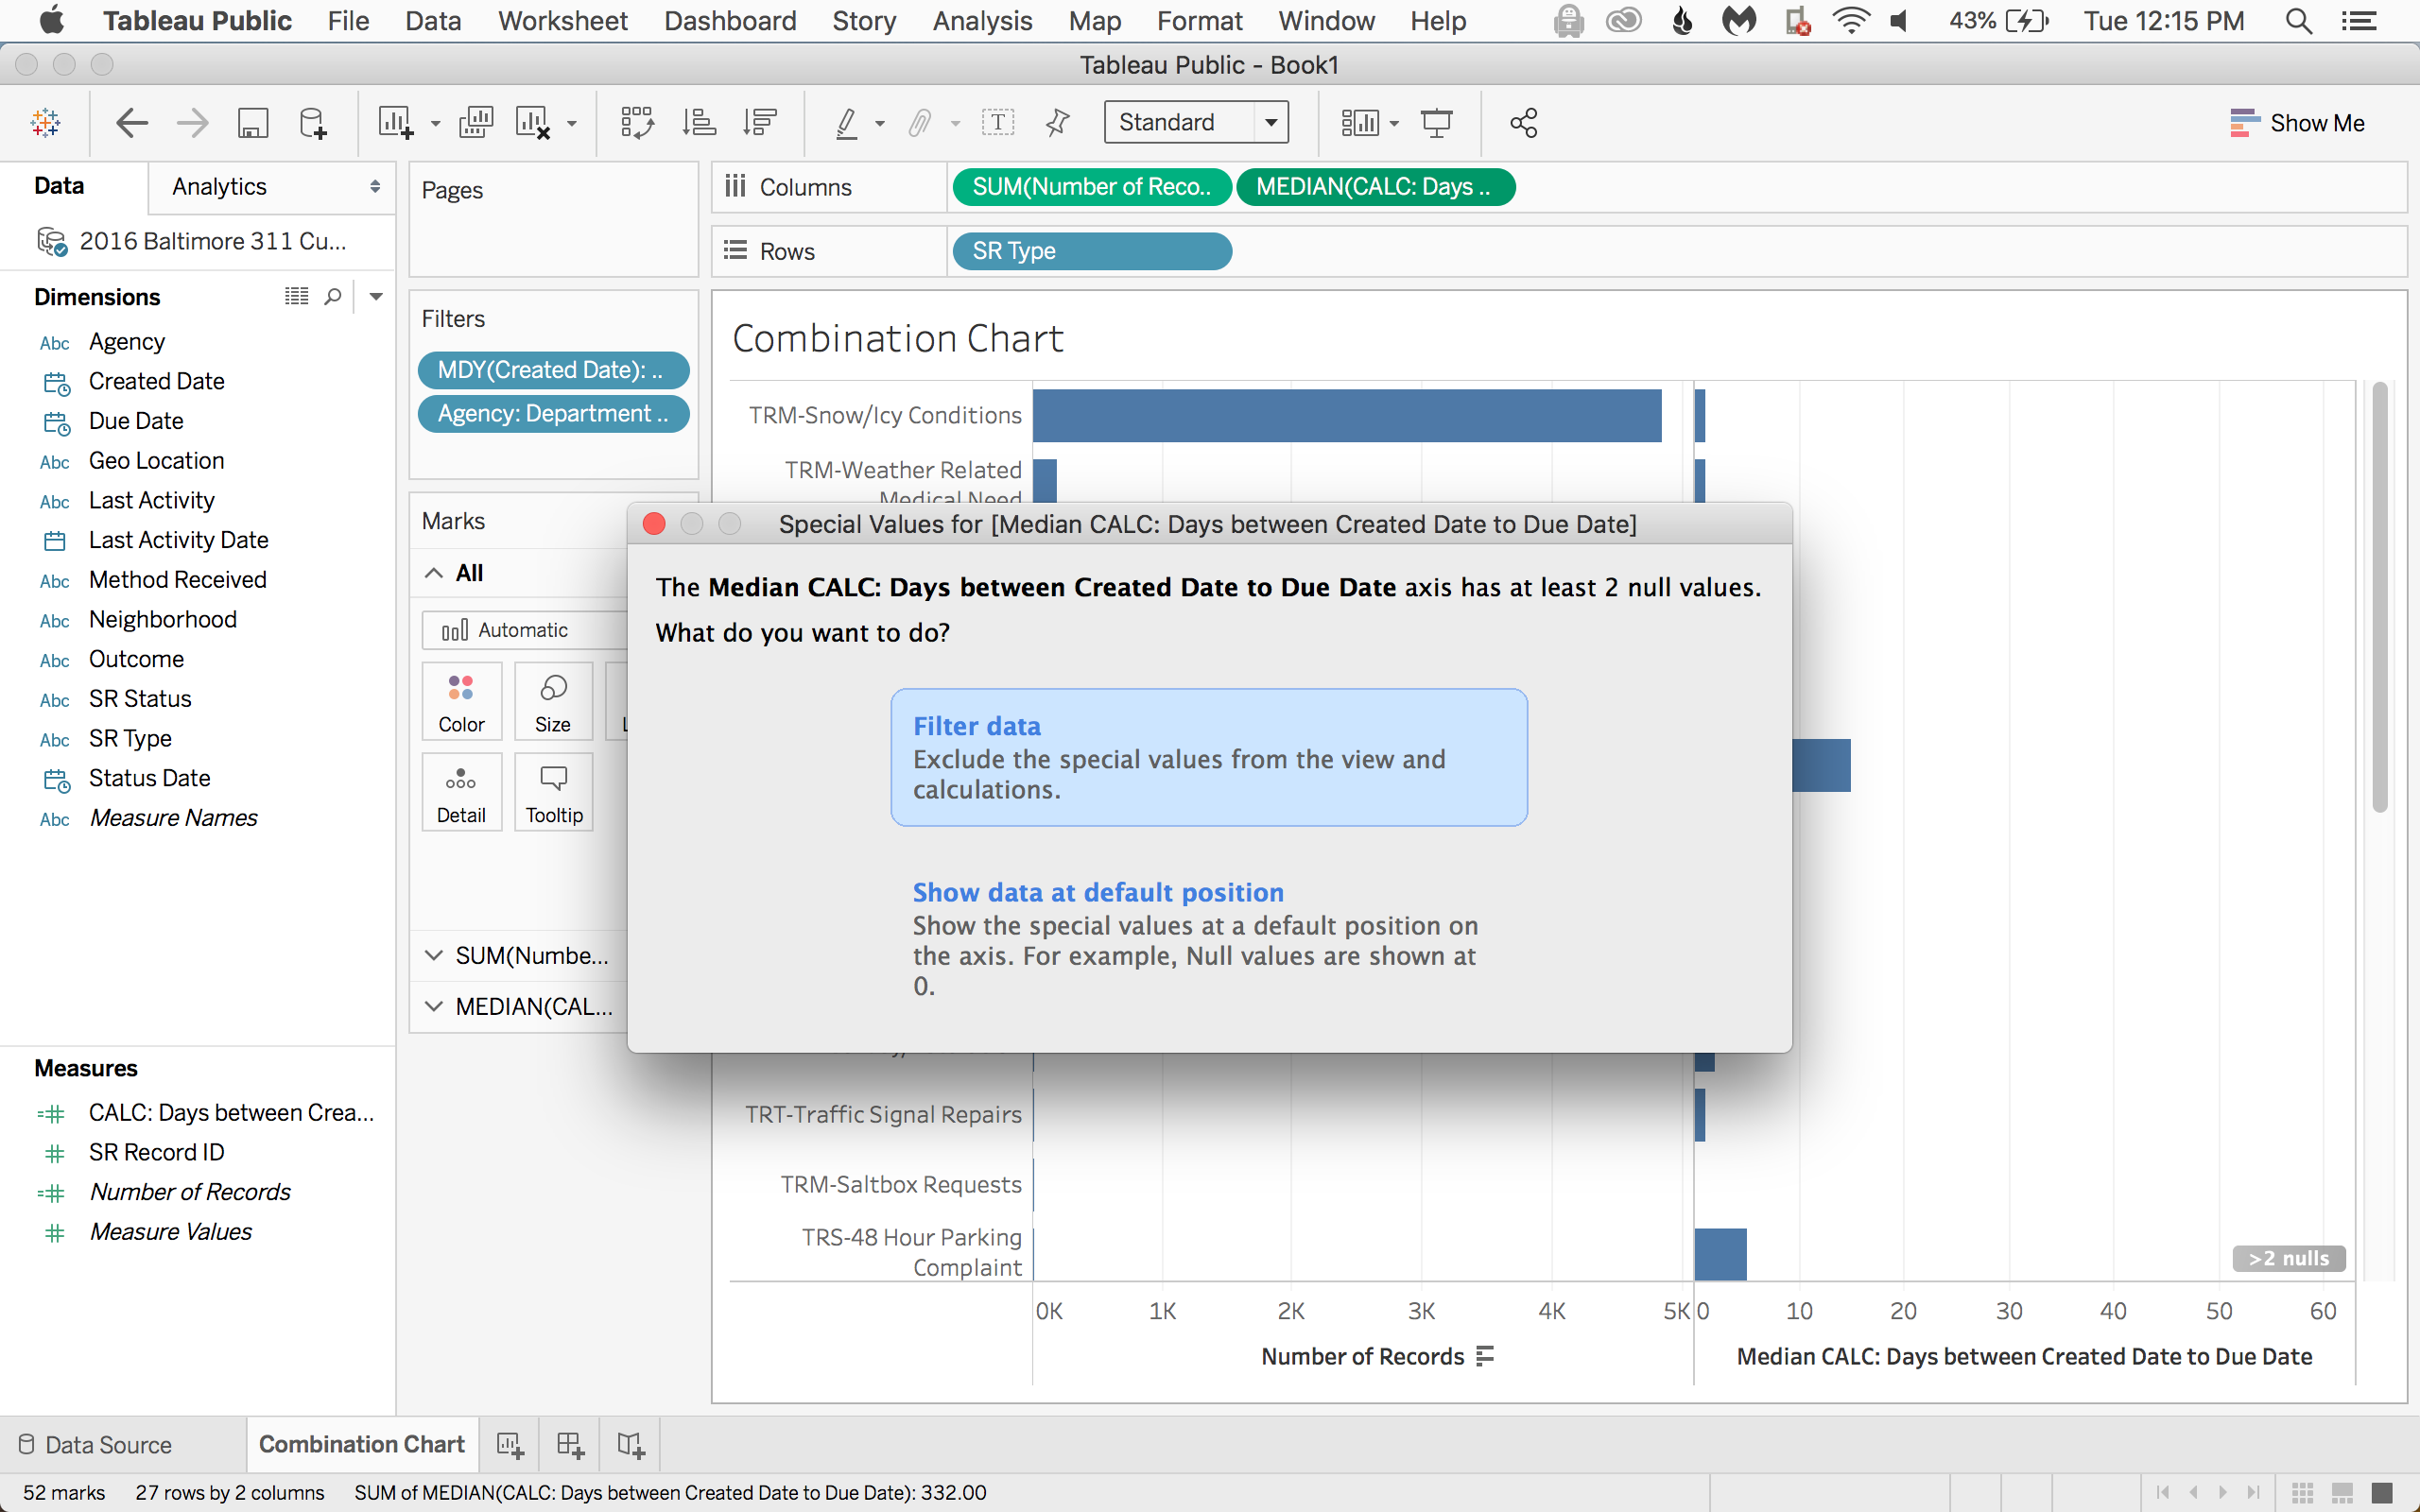Click the Detail mark card button
Image resolution: width=2420 pixels, height=1512 pixels.
(x=461, y=793)
